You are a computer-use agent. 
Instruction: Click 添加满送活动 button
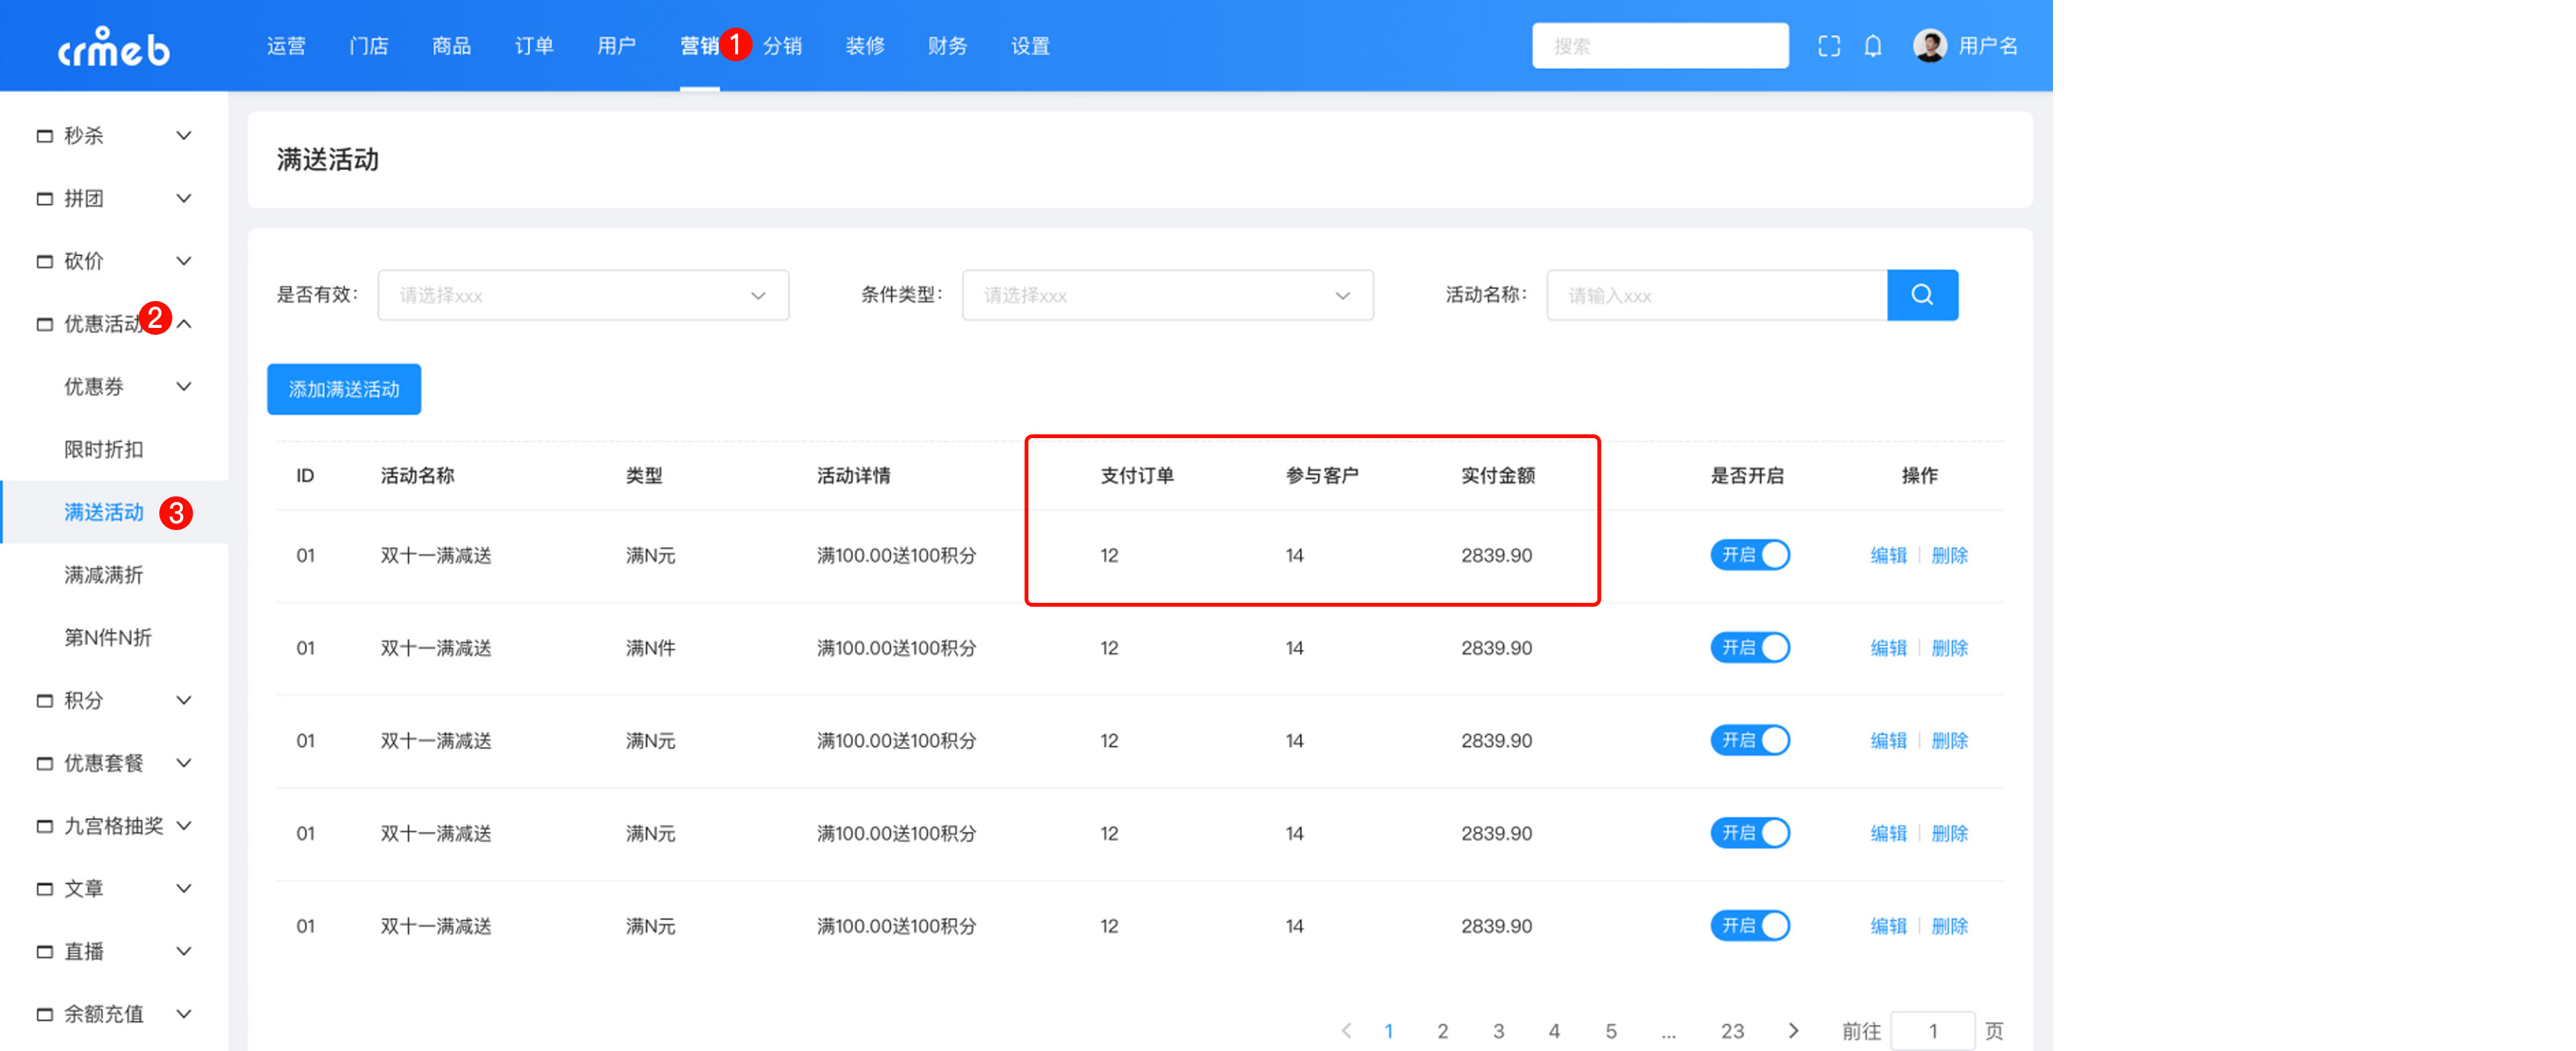[x=344, y=389]
